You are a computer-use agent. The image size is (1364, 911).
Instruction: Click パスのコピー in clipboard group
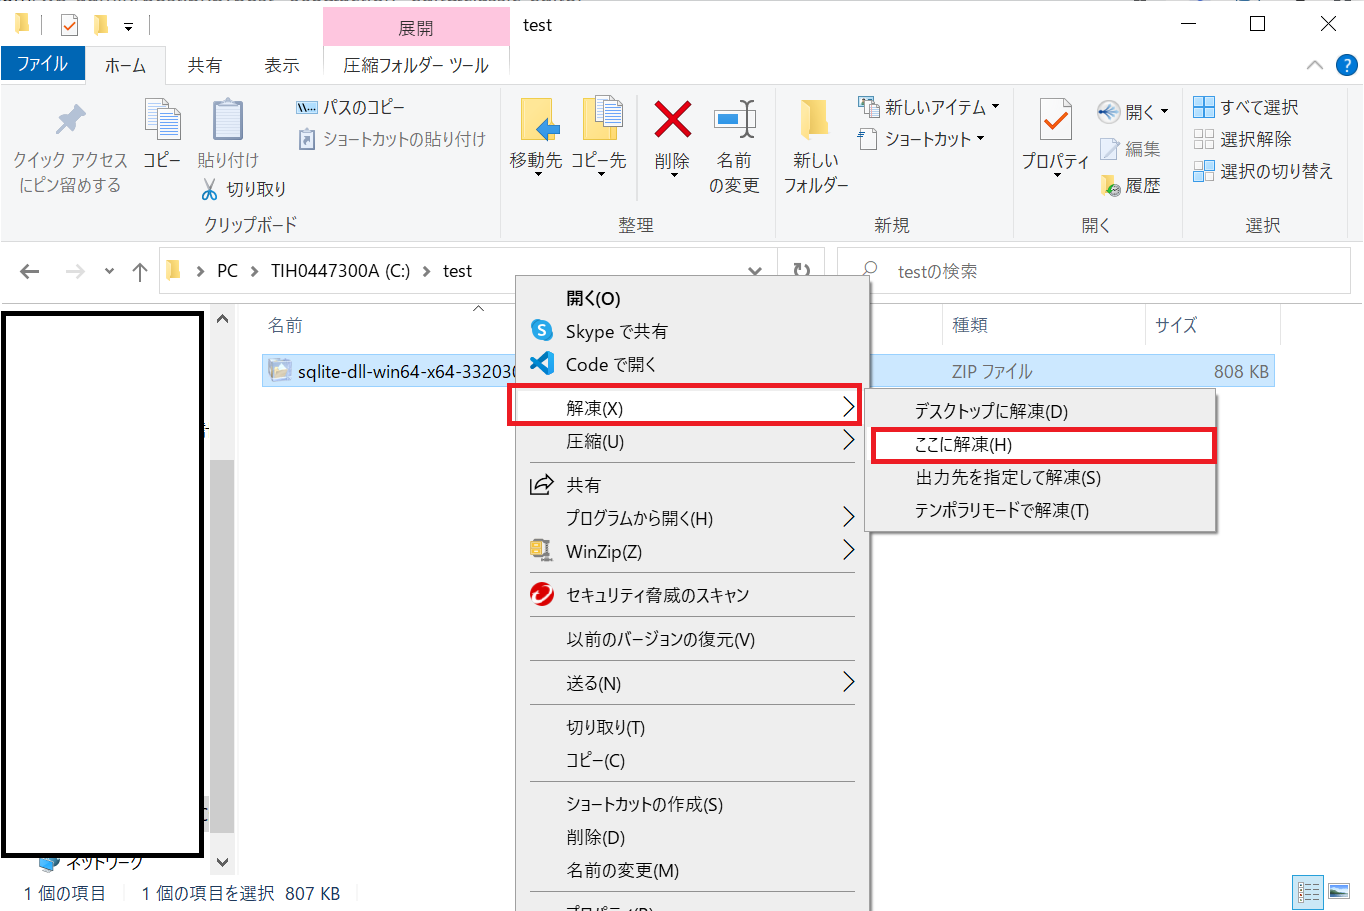coord(351,107)
